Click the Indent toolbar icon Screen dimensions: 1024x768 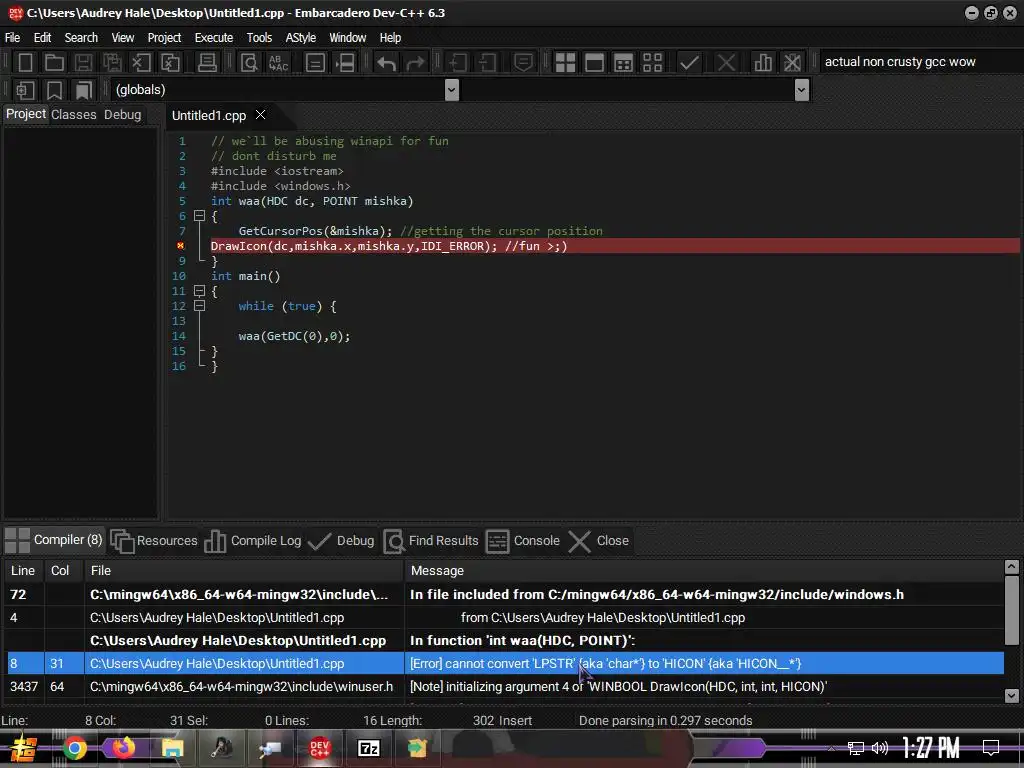point(458,63)
